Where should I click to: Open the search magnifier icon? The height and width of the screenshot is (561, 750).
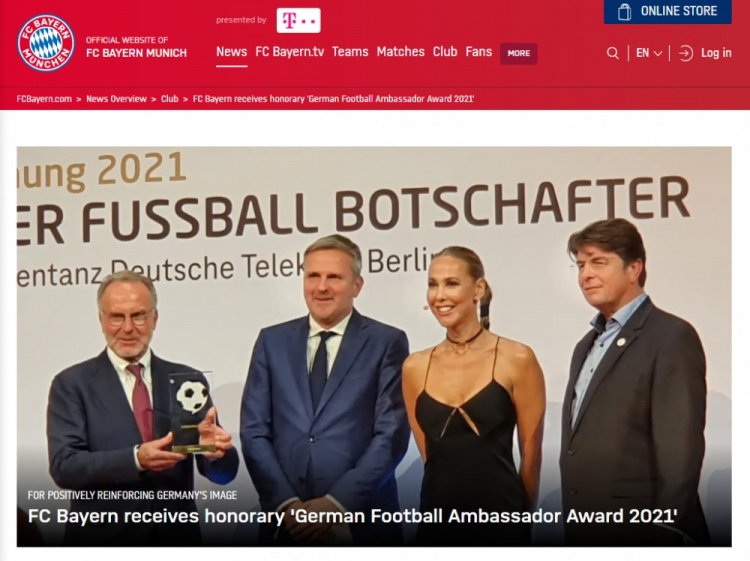[613, 53]
